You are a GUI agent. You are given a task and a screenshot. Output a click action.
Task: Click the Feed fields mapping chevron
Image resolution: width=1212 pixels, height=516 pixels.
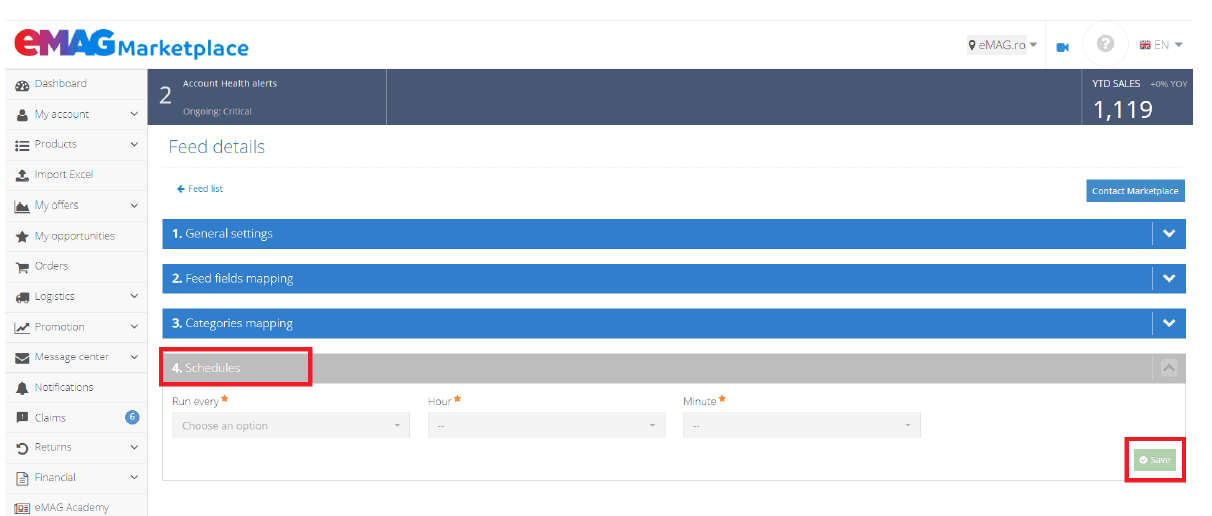coord(1169,279)
